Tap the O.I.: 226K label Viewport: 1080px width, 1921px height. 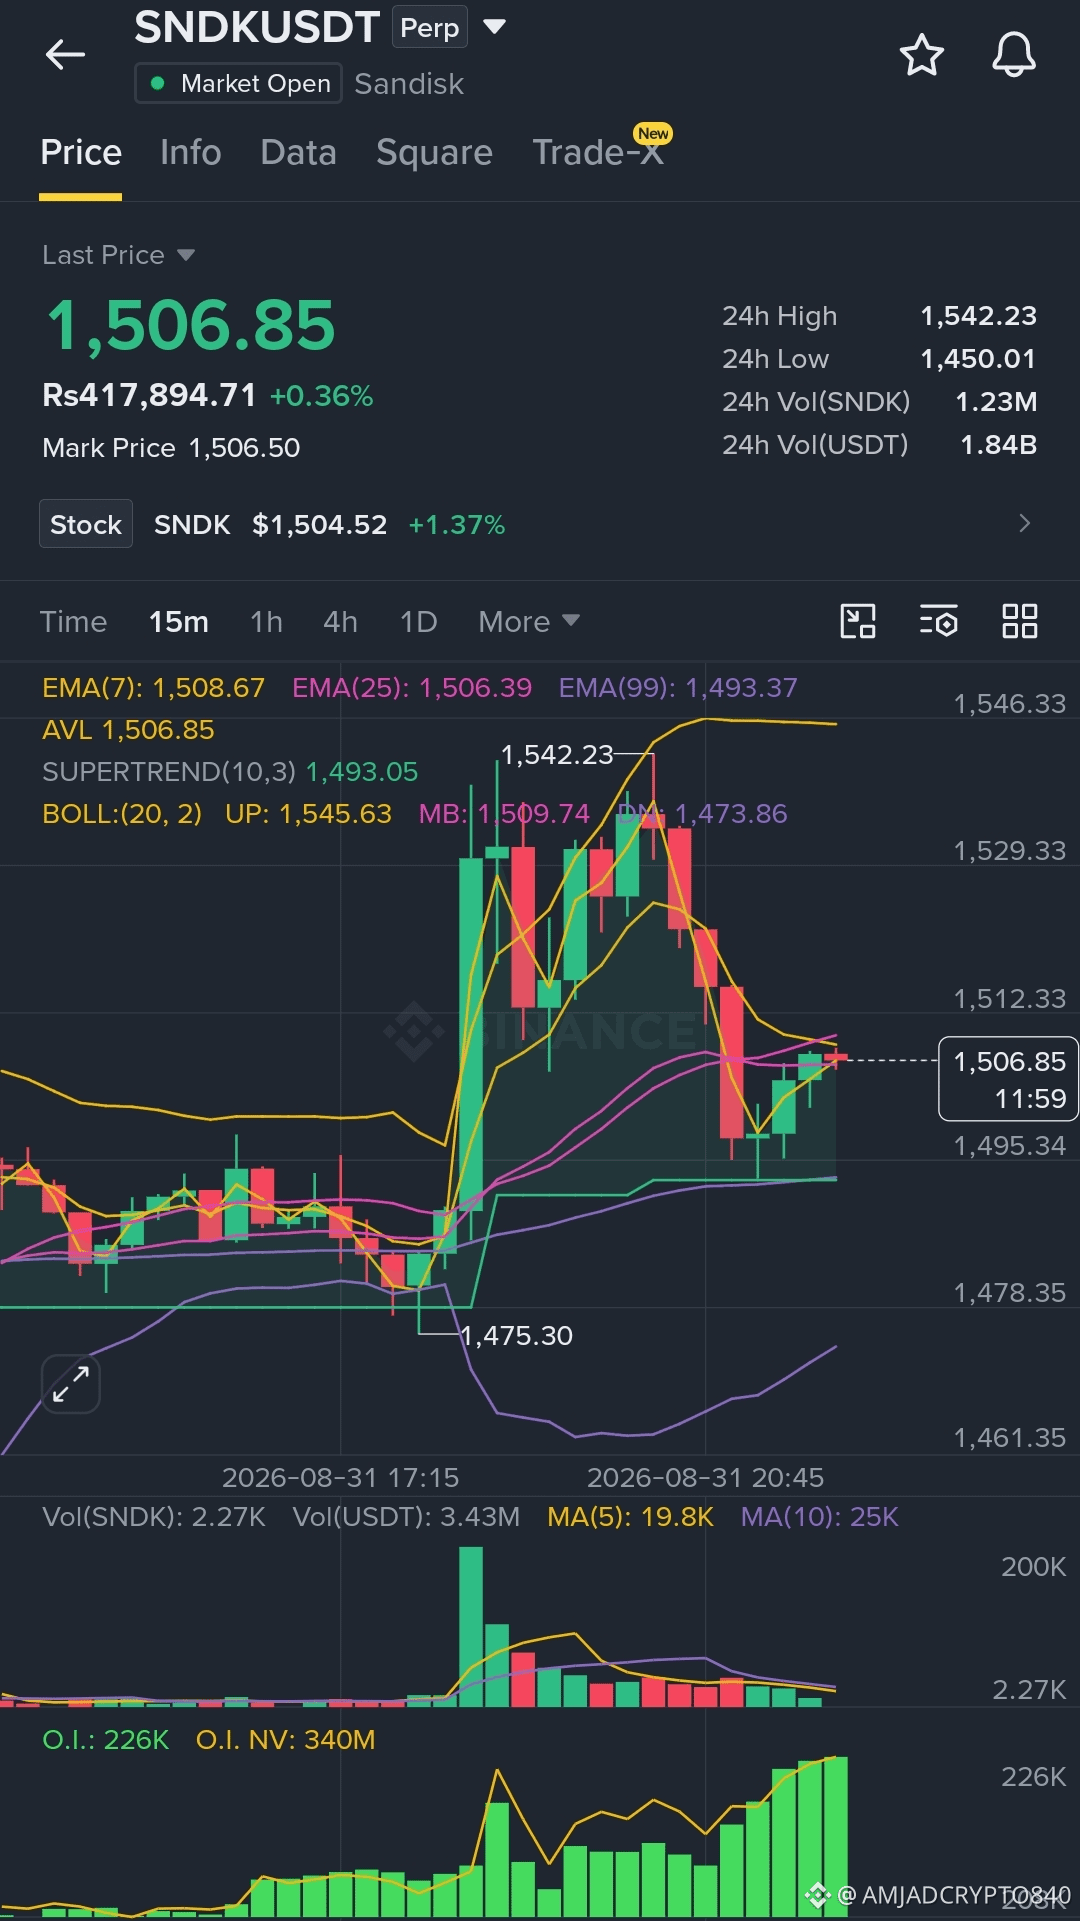tap(105, 1740)
